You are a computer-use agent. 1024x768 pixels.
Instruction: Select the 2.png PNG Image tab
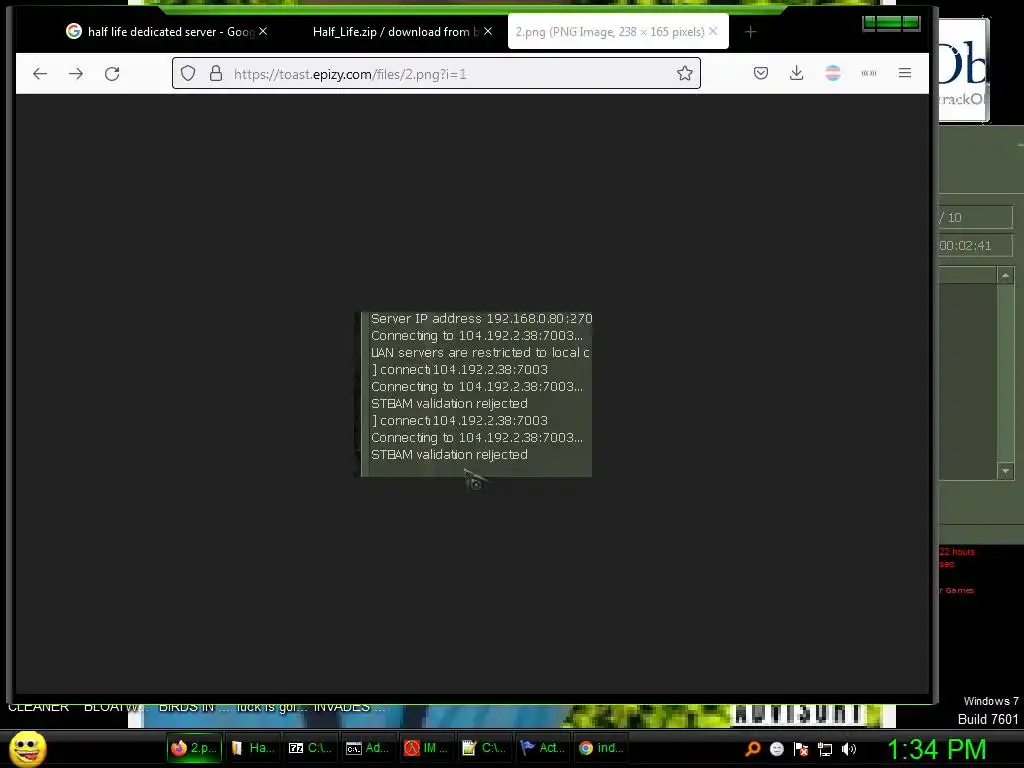(x=610, y=31)
